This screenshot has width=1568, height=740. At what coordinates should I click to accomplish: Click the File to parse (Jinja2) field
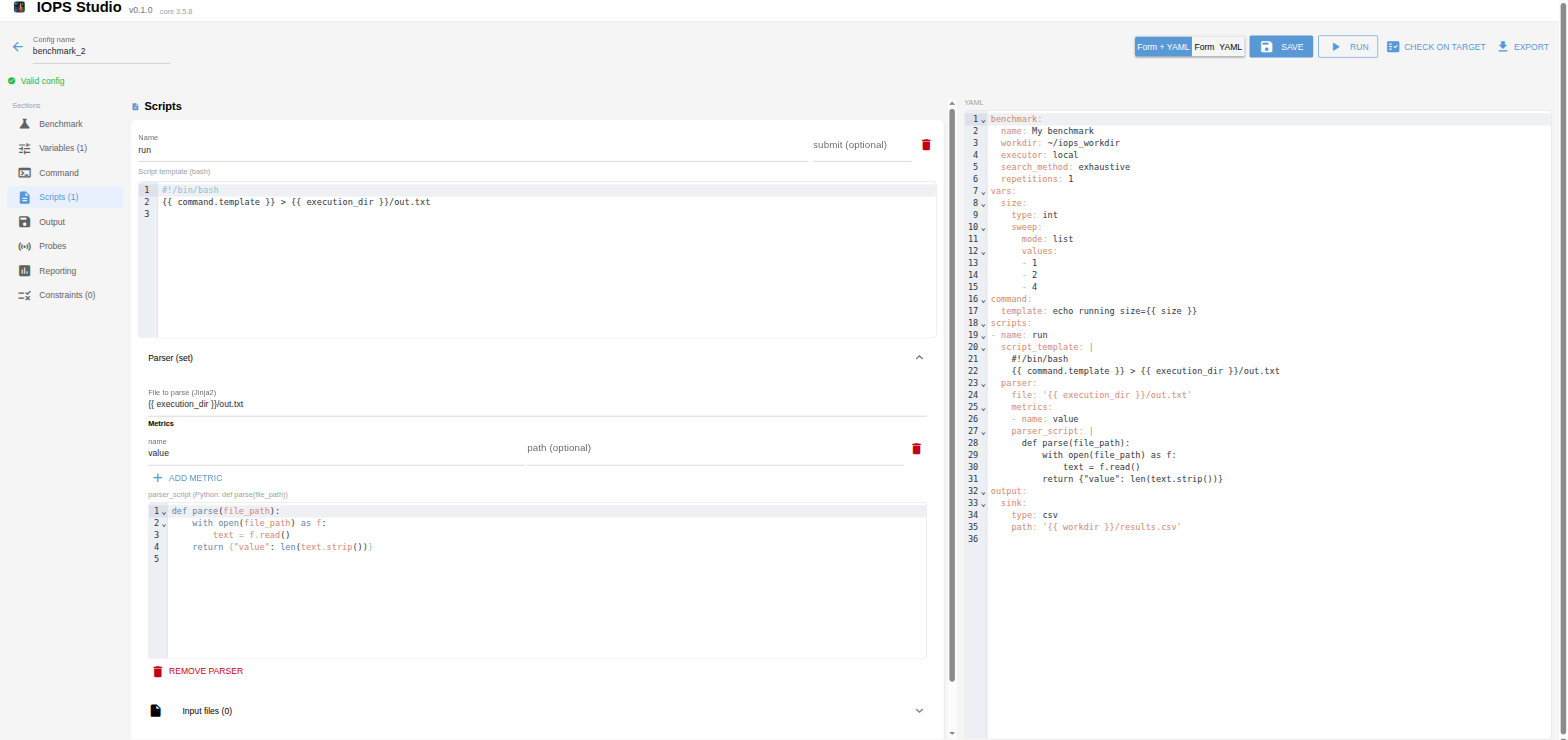click(x=537, y=405)
